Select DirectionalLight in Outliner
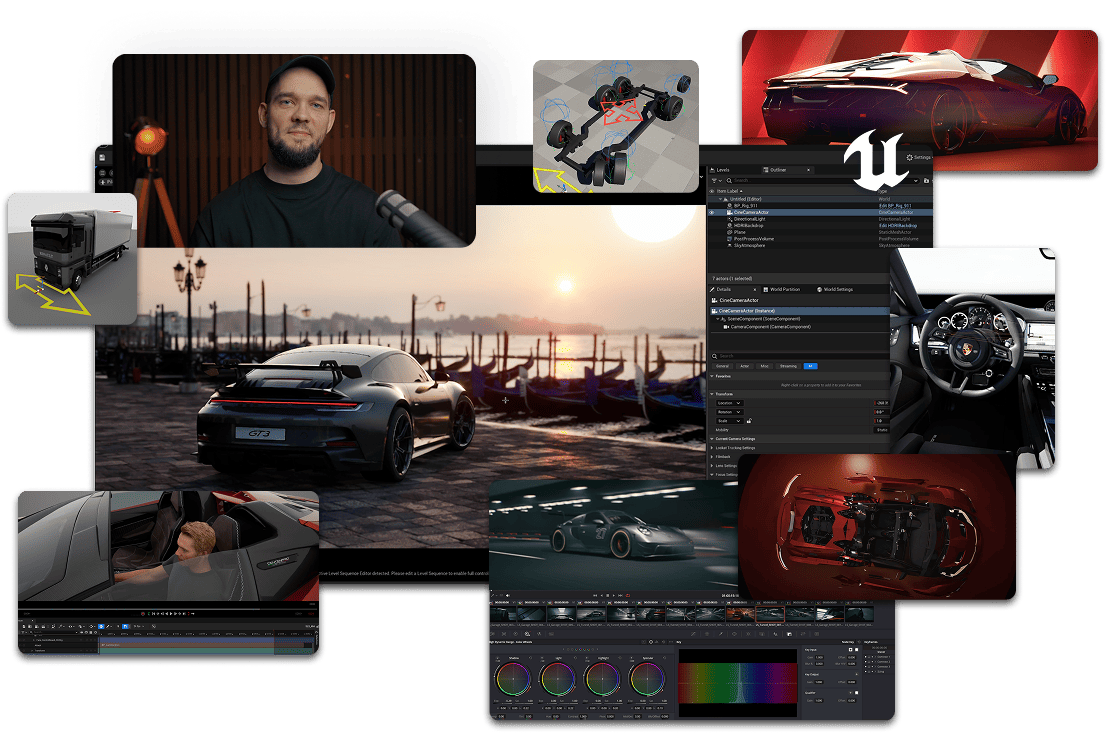 (750, 219)
